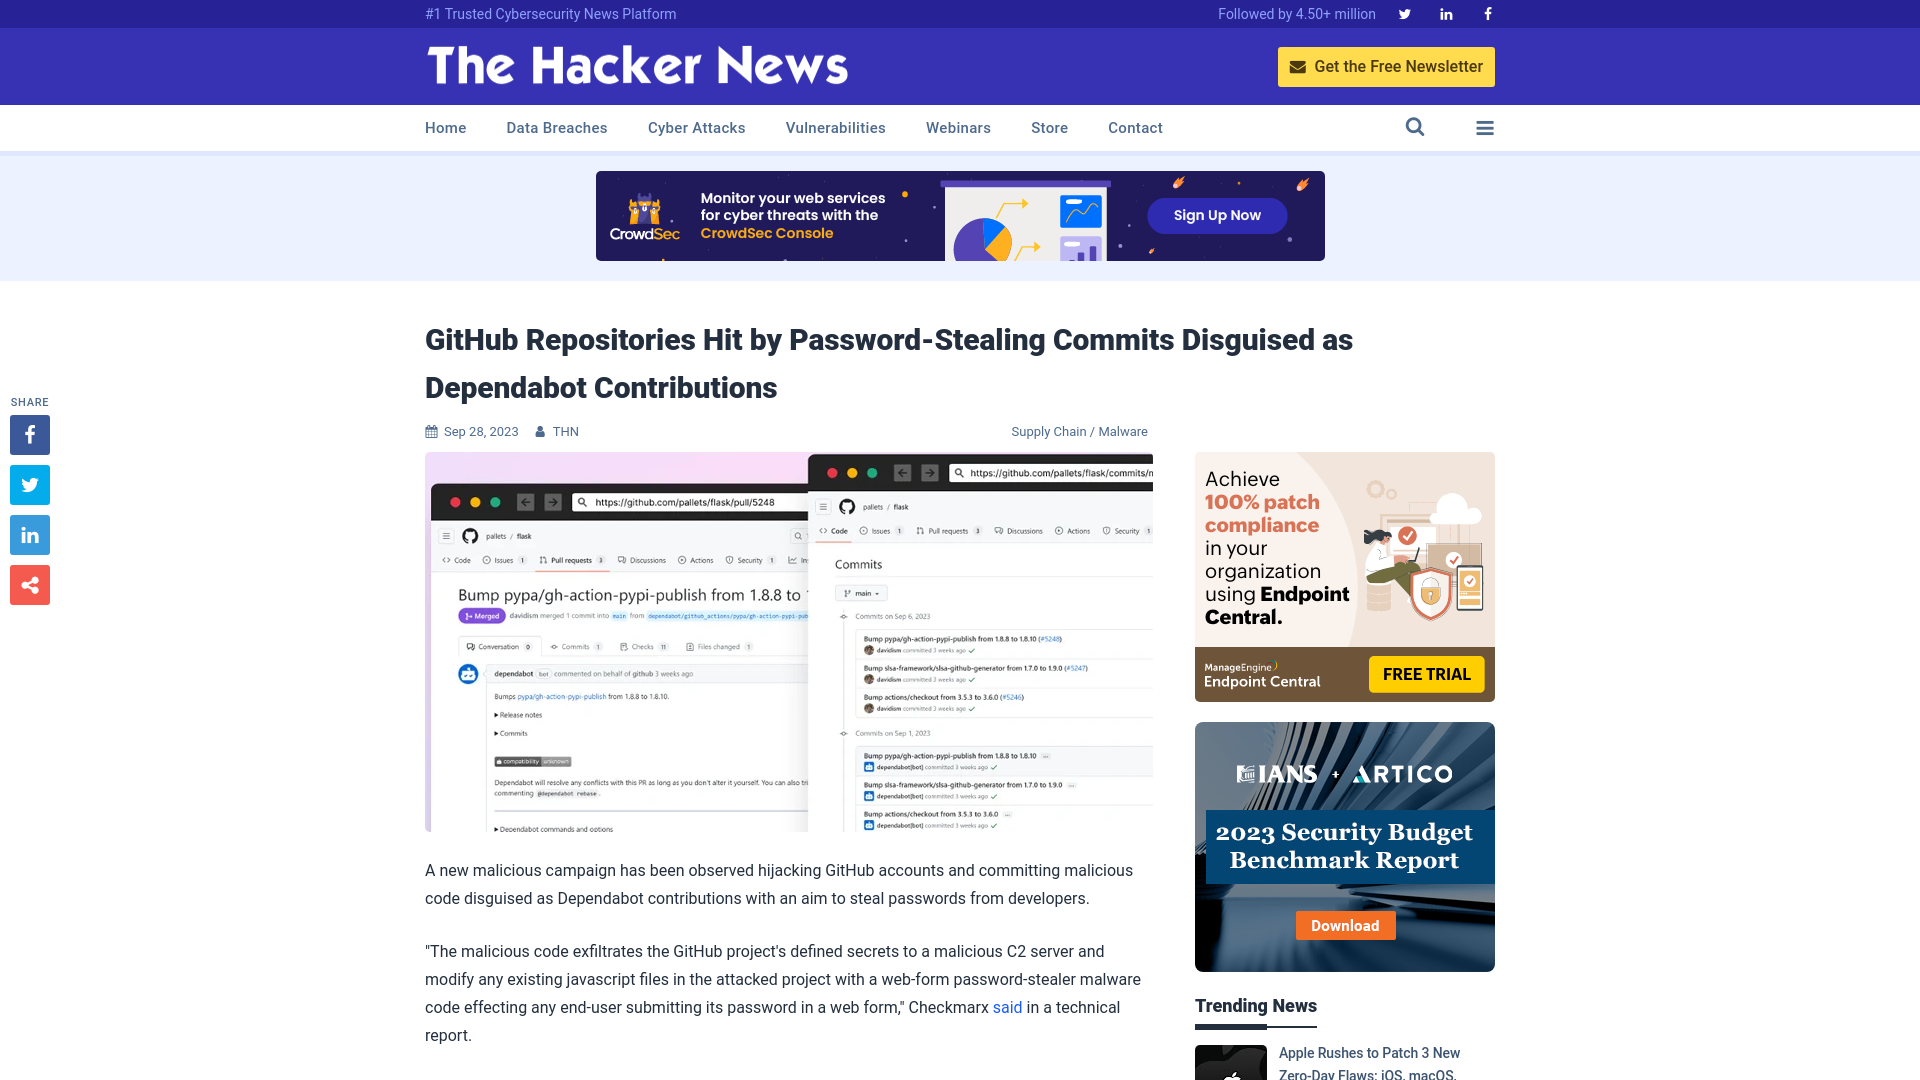This screenshot has width=1920, height=1080.
Task: Expand the Supply Chain category tag
Action: pos(1047,431)
